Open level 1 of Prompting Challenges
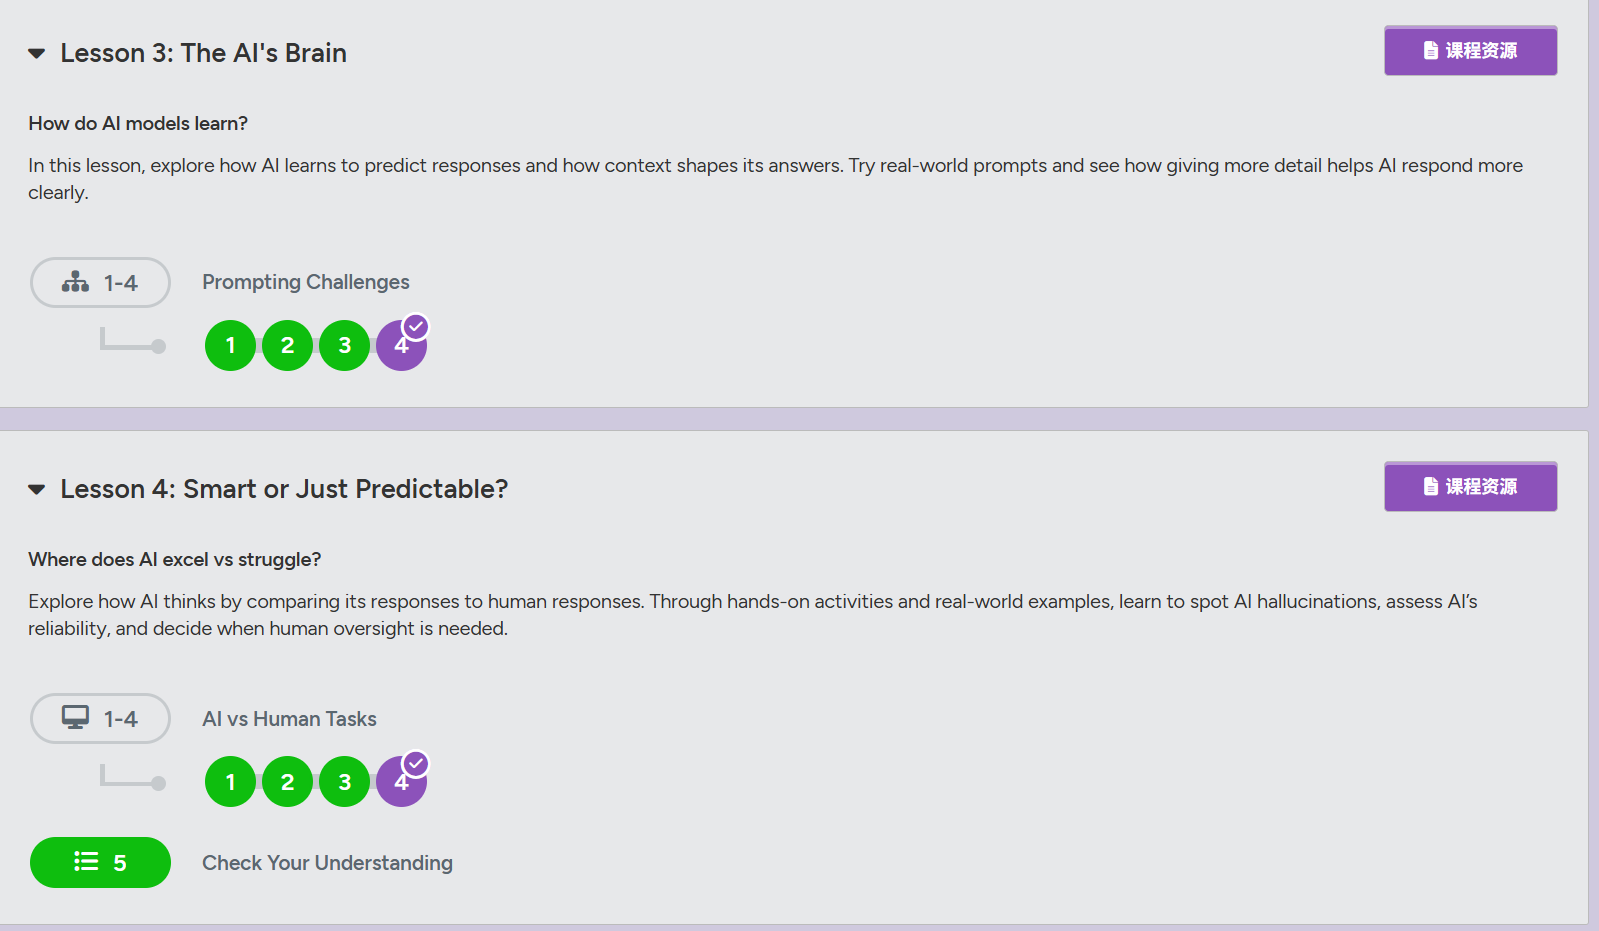 [231, 346]
